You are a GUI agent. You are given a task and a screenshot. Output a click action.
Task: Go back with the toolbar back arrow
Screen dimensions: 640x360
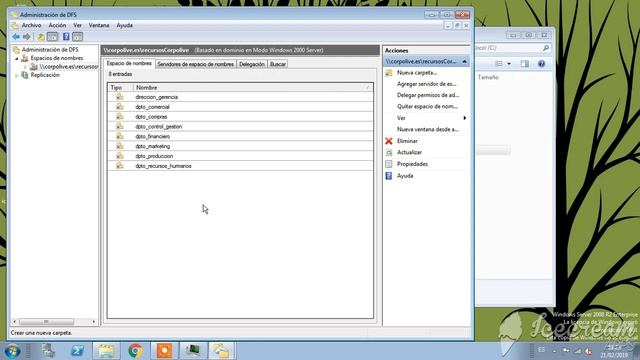coord(16,37)
